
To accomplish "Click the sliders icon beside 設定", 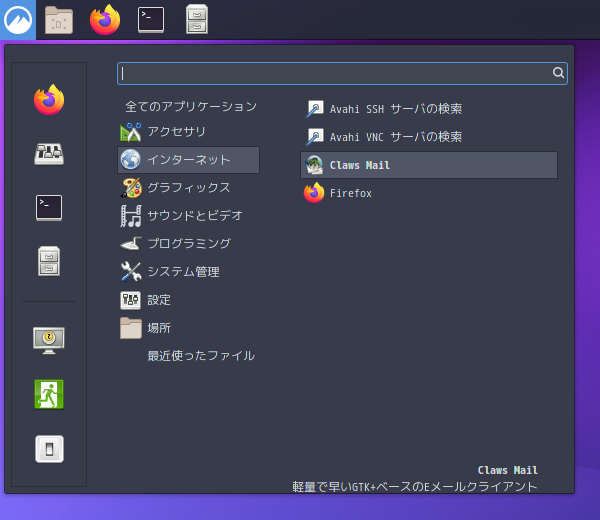I will point(130,300).
